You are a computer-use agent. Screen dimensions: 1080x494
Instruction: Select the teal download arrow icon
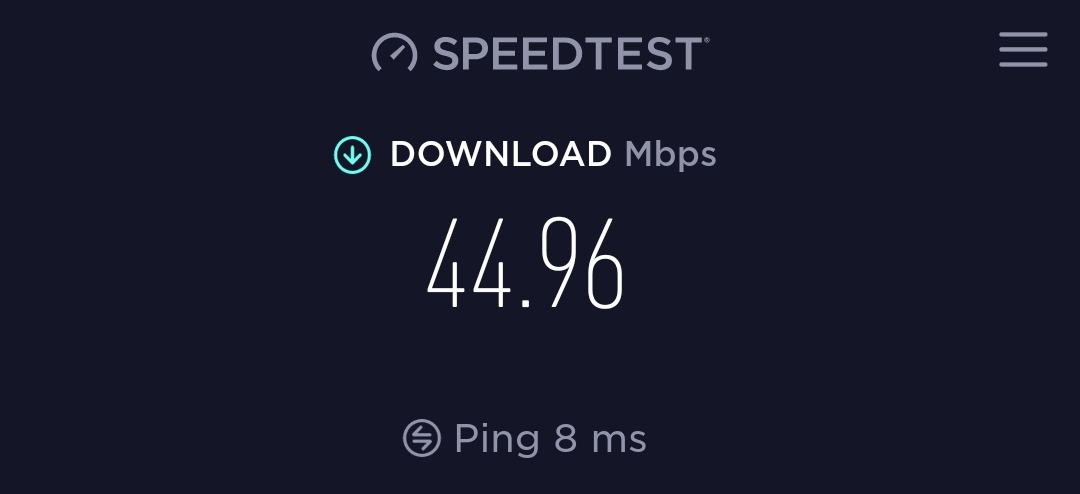tap(353, 155)
